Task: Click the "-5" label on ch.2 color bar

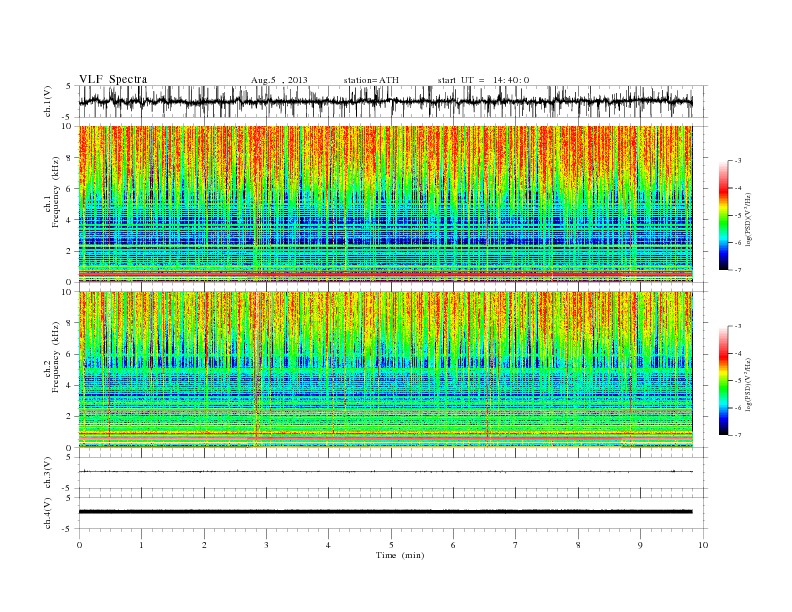Action: click(738, 381)
